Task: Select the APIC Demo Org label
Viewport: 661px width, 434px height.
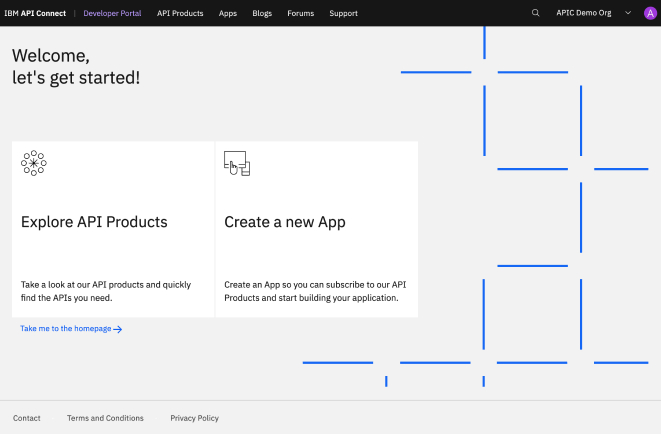Action: (x=584, y=13)
